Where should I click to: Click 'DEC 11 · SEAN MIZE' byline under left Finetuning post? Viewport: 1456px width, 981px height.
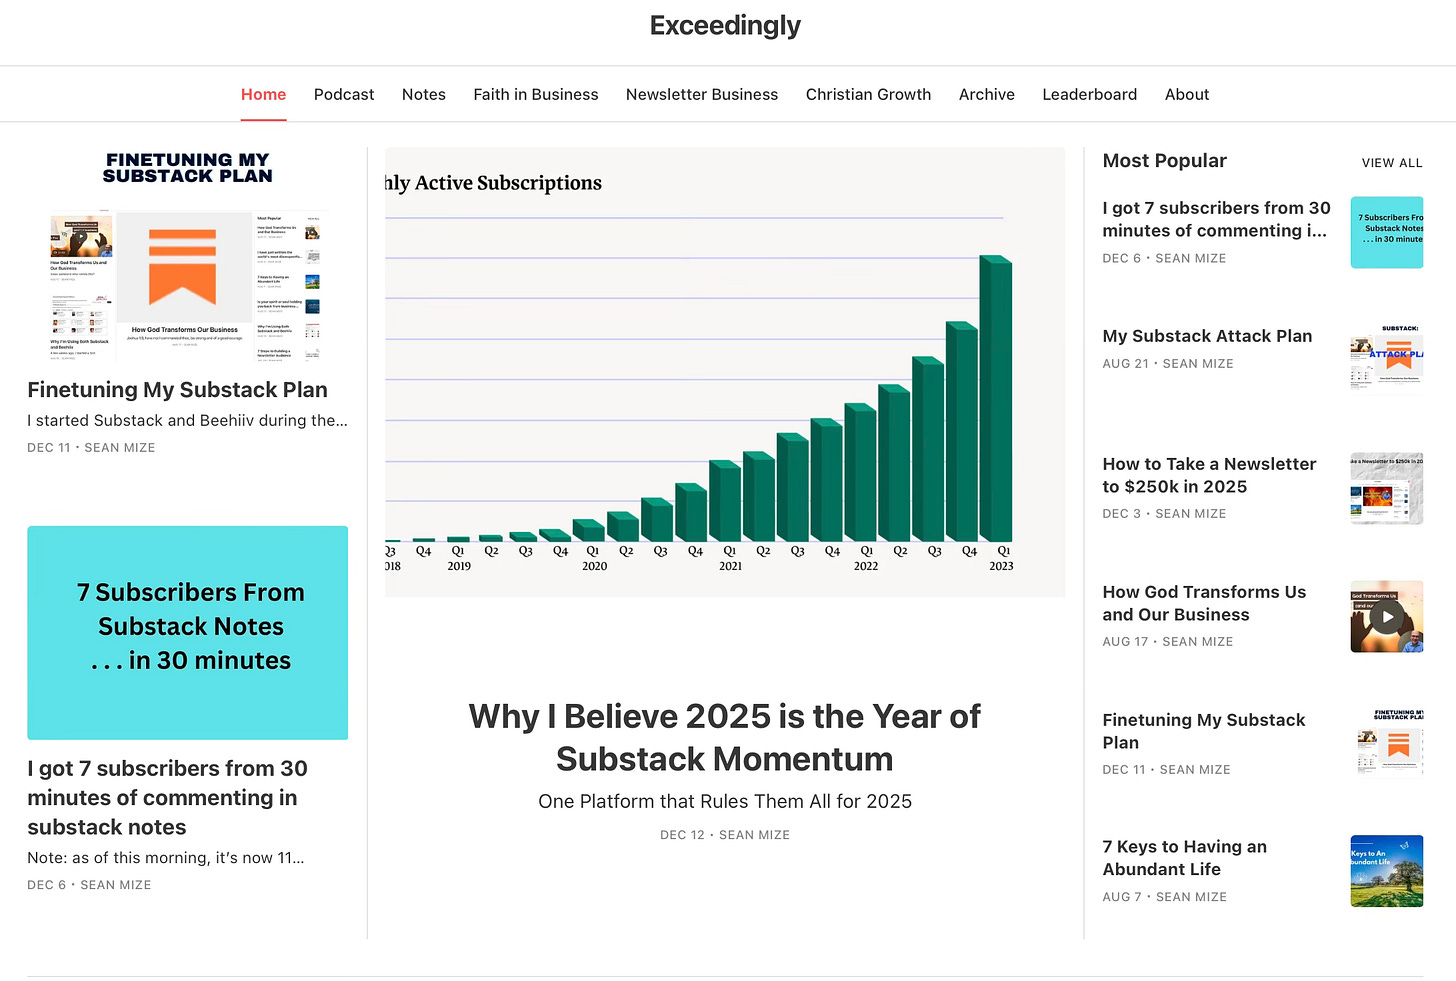(91, 448)
